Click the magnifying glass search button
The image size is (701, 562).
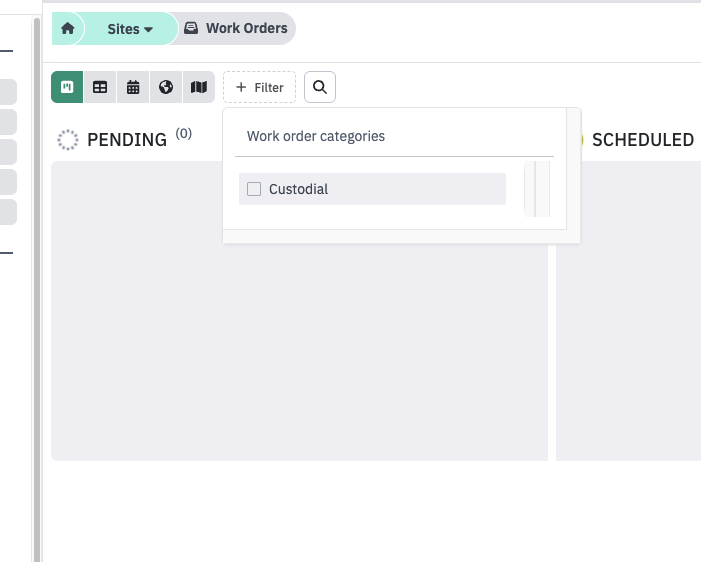pos(320,87)
